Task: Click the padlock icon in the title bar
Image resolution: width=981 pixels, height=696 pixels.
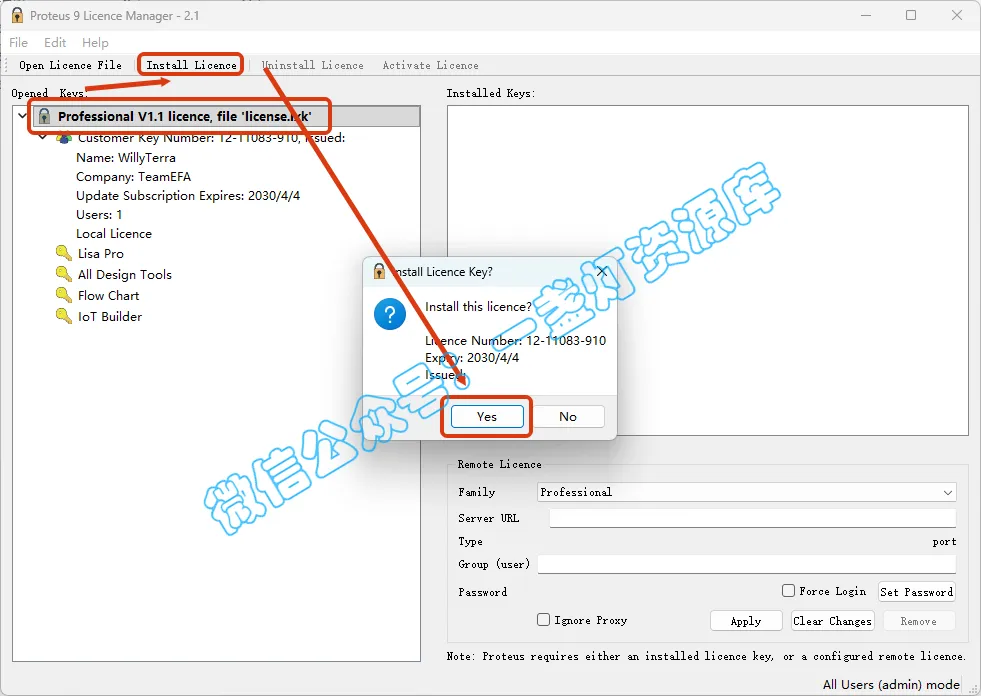Action: click(17, 15)
